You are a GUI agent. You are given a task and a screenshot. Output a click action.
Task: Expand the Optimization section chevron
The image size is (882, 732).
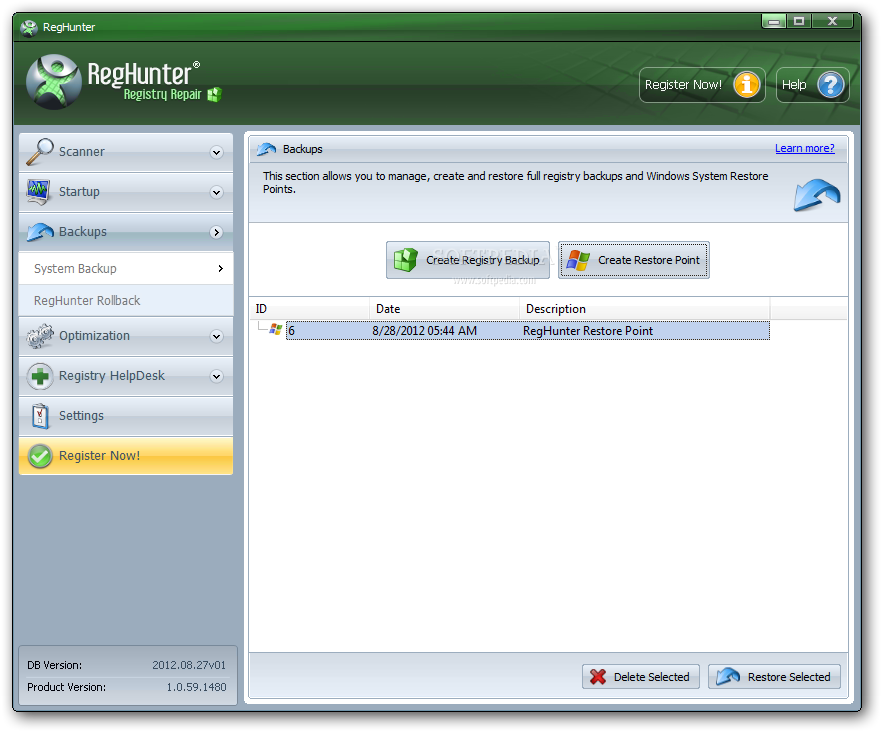pyautogui.click(x=217, y=336)
